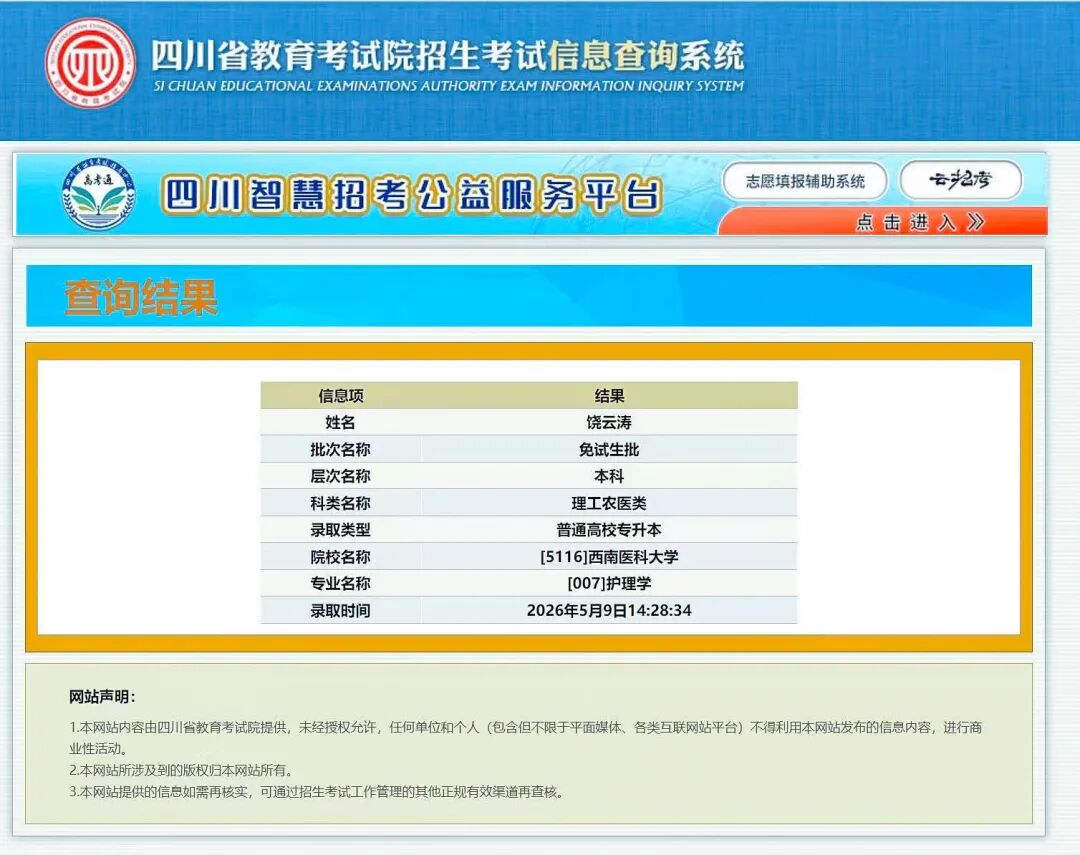Select the 录取类型 row label
The width and height of the screenshot is (1080, 855).
[x=340, y=530]
